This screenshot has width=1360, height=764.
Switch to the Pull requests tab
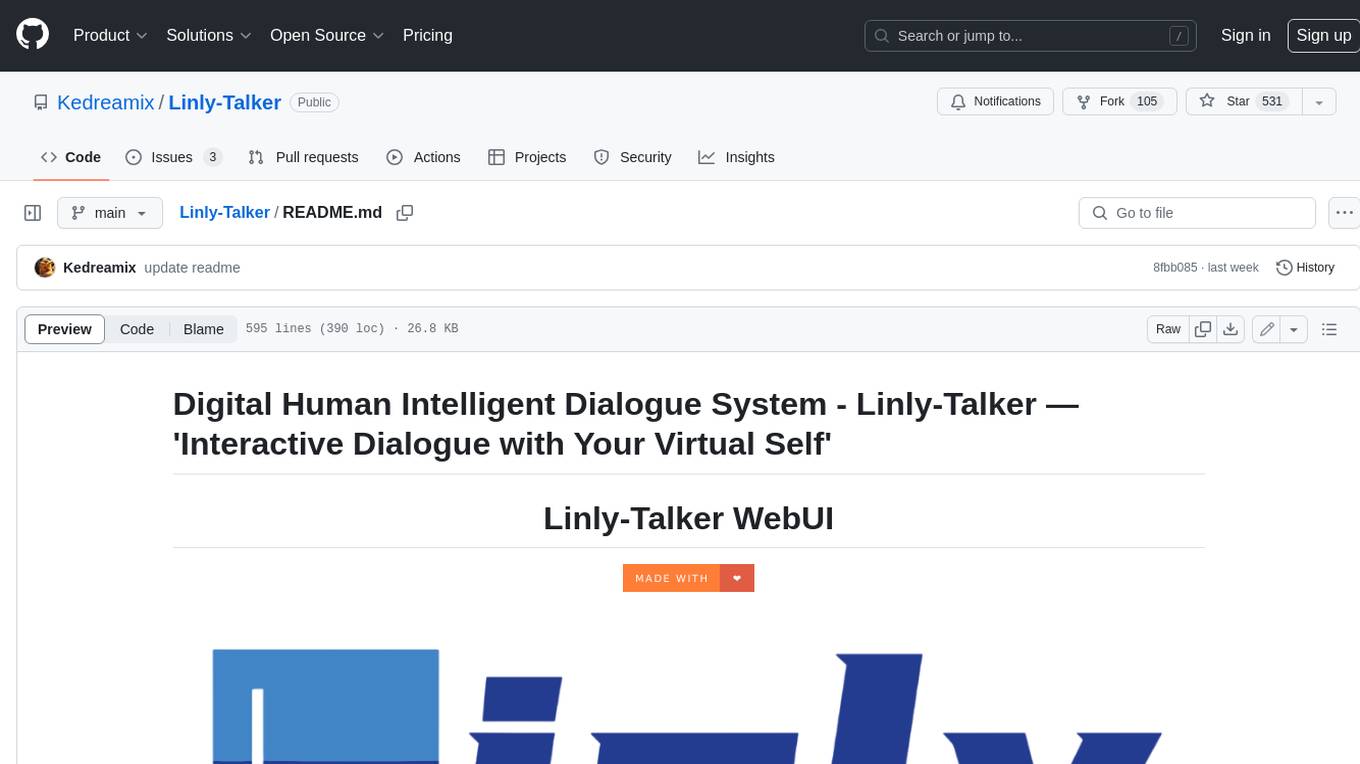[303, 157]
